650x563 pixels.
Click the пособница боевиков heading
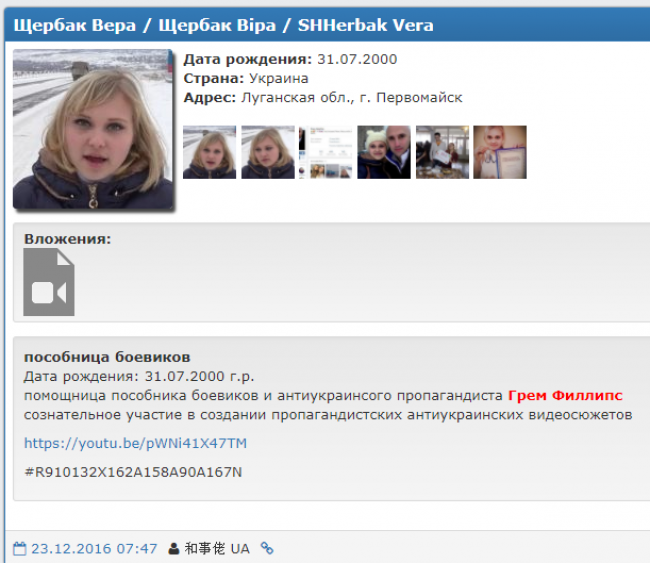tap(107, 357)
